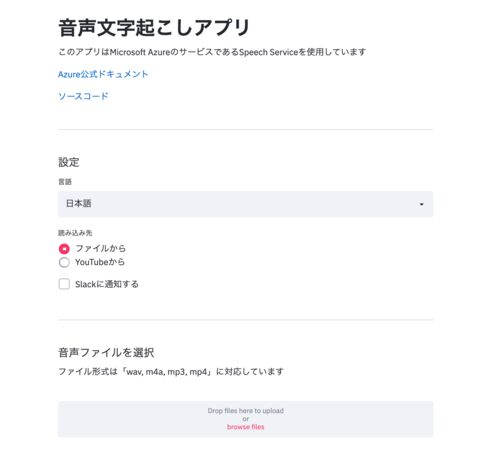This screenshot has height=473, width=500.
Task: Click the 読み込み先 field label
Action: pos(75,233)
